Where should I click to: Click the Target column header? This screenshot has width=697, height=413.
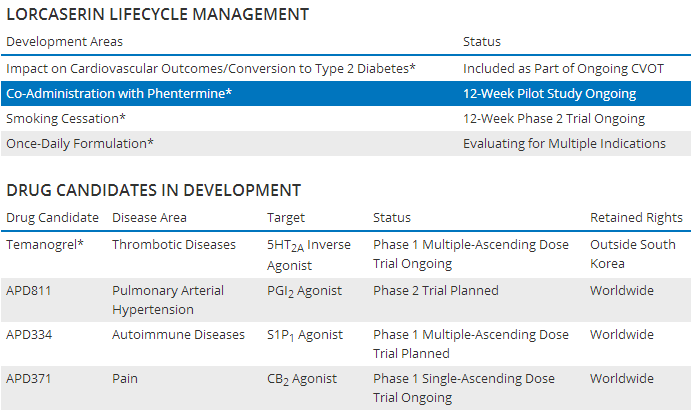[286, 218]
